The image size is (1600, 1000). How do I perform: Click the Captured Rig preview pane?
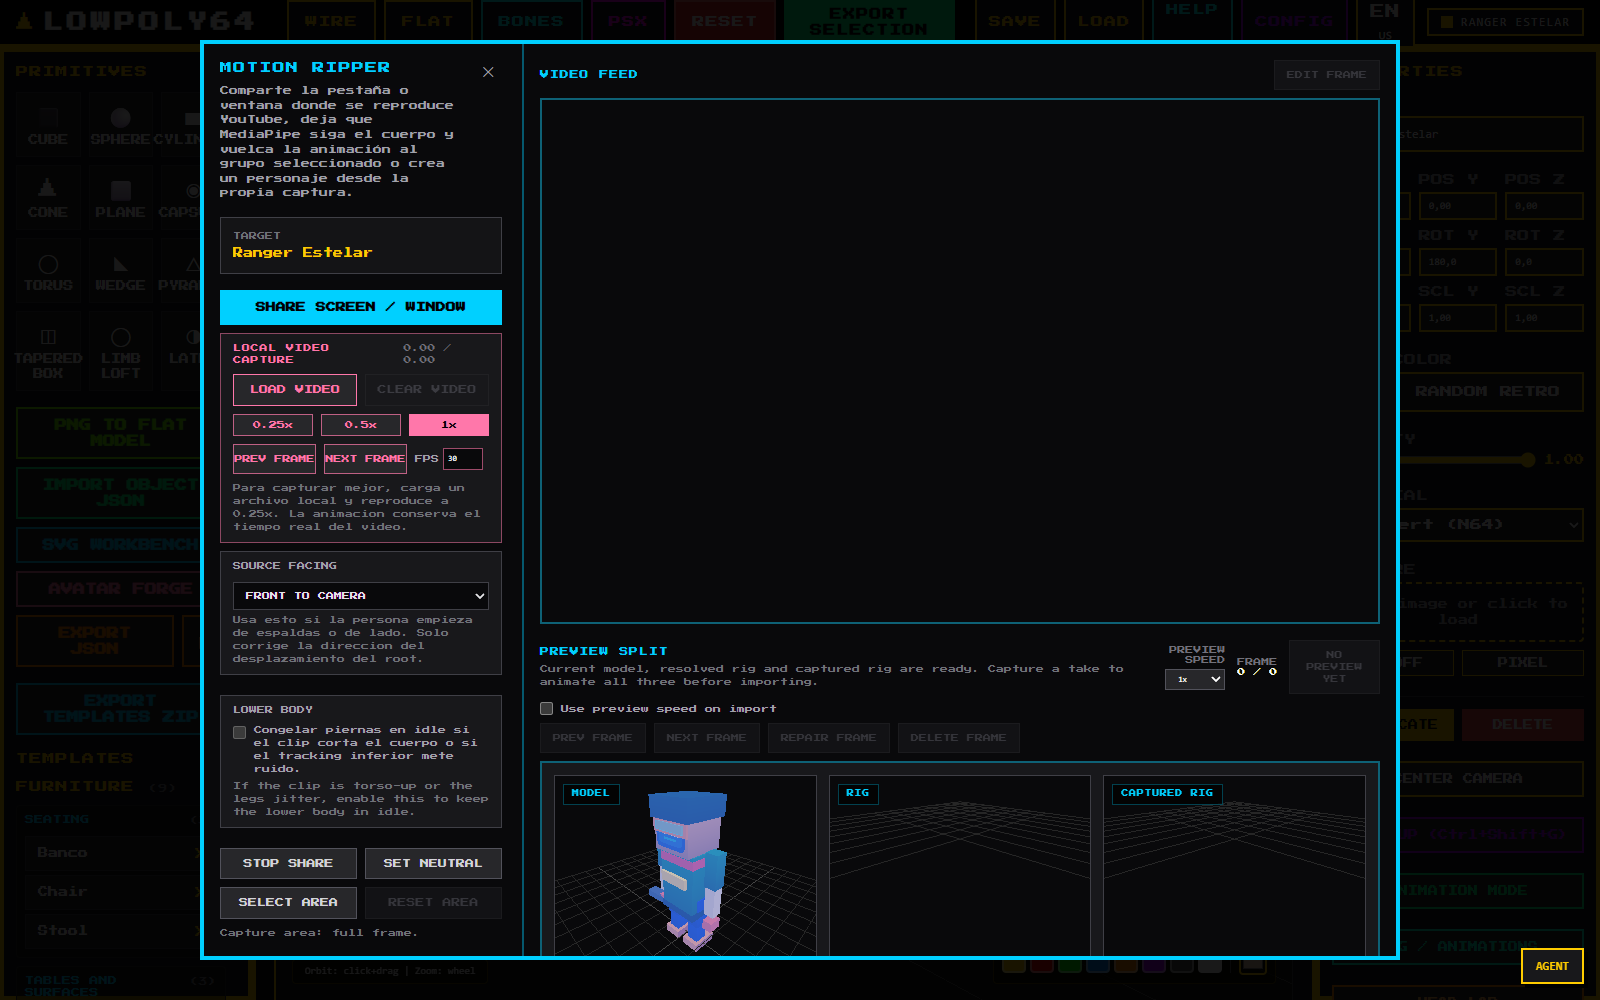[1234, 866]
